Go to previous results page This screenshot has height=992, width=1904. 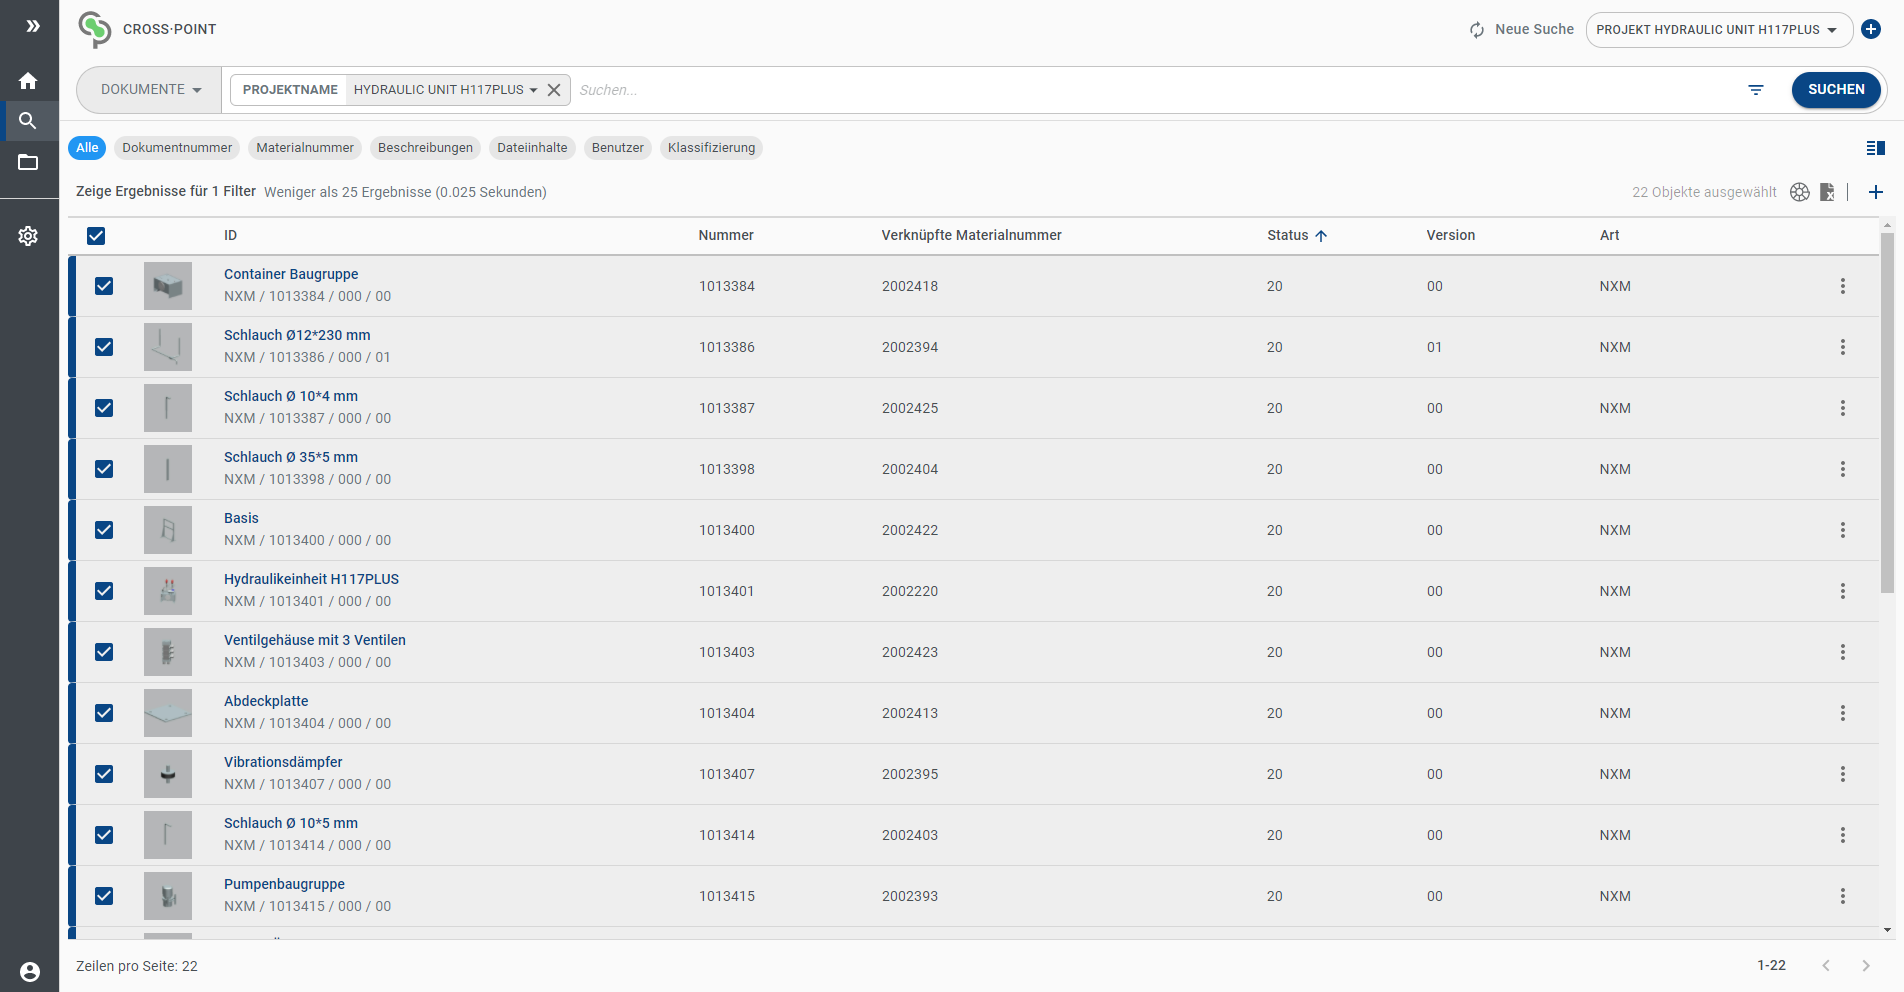click(1826, 966)
